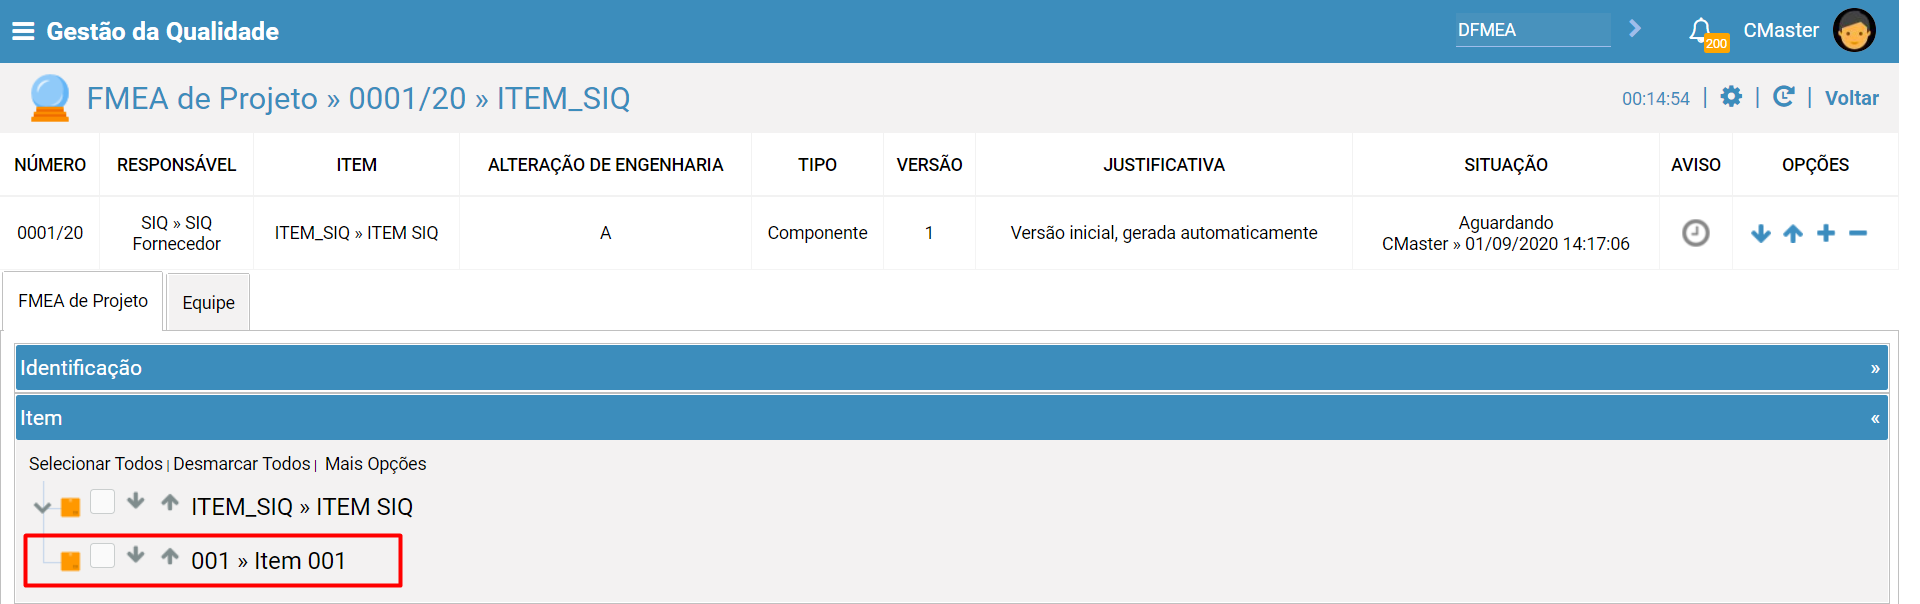Screen dimensions: 1920x604
Task: Click the up arrow on ITEM_SIQ row
Action: (x=170, y=501)
